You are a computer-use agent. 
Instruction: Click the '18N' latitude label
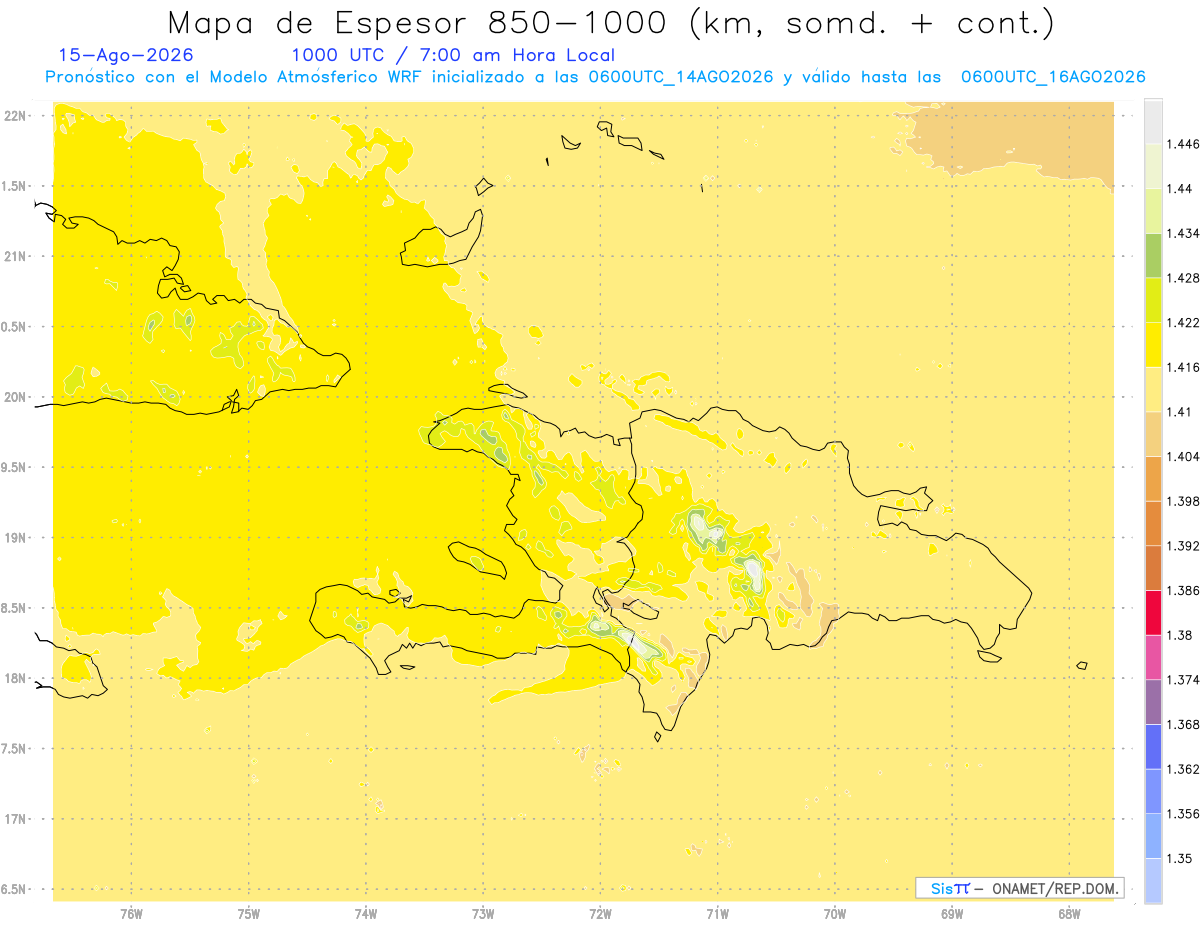pyautogui.click(x=15, y=678)
